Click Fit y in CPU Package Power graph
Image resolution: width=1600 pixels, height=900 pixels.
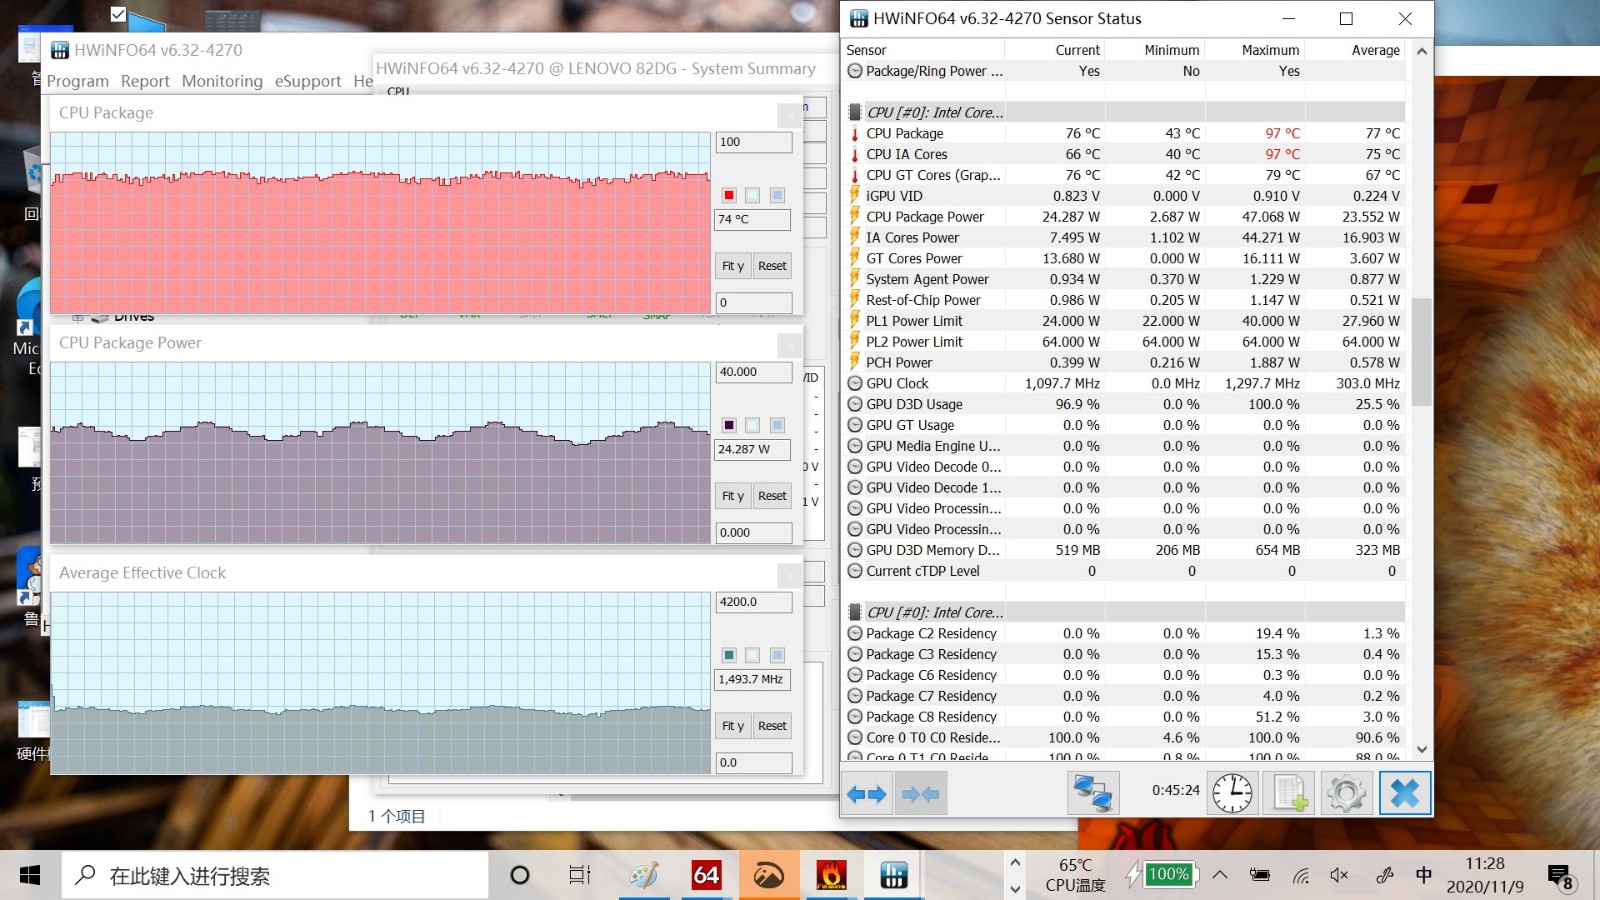(x=733, y=496)
